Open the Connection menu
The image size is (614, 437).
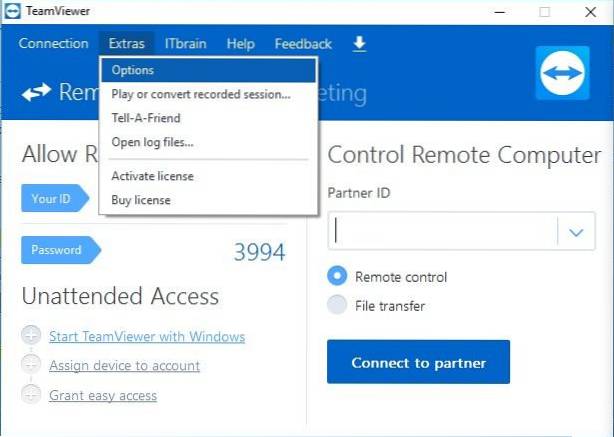(x=53, y=43)
